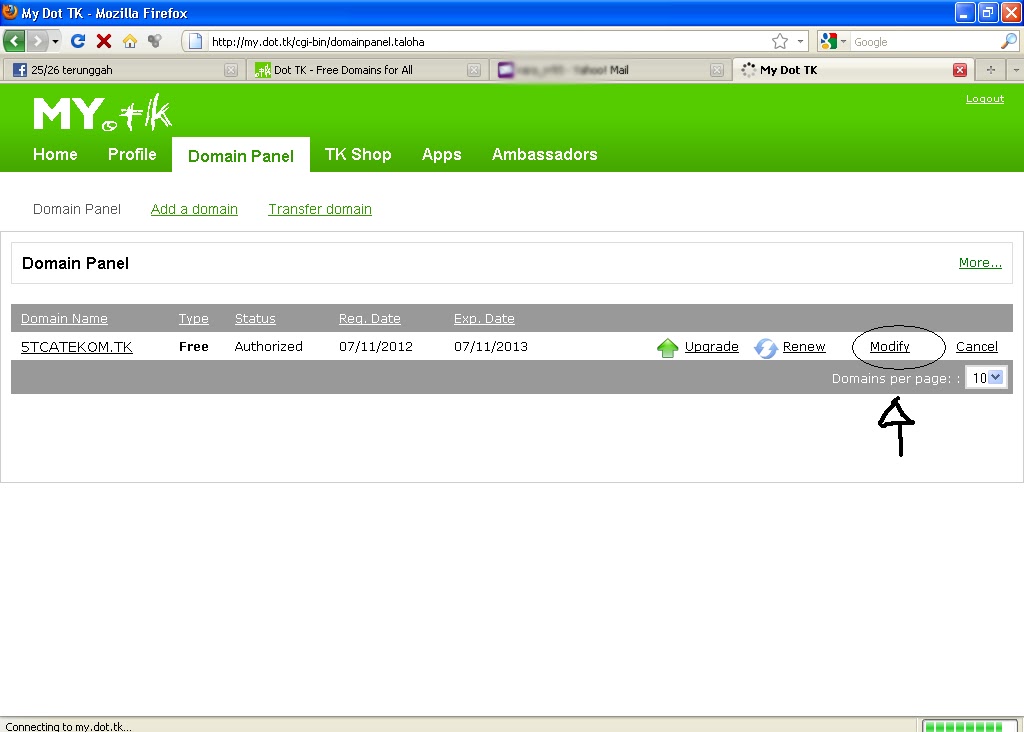1024x732 pixels.
Task: Click the Authorized status text
Action: click(268, 347)
